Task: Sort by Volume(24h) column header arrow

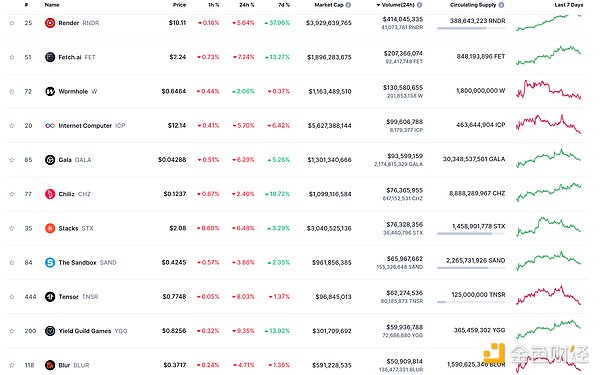Action: click(378, 5)
